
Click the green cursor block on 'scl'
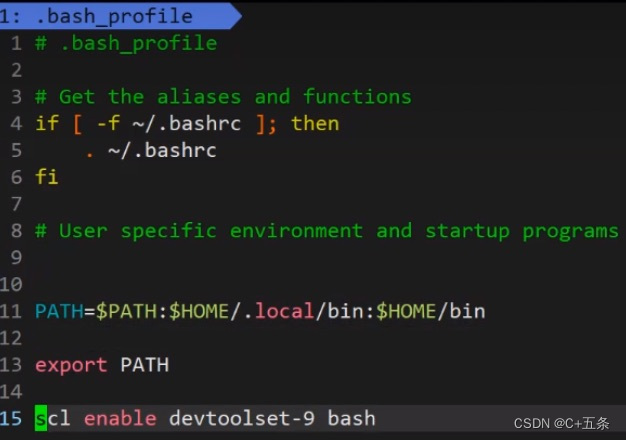[x=41, y=418]
